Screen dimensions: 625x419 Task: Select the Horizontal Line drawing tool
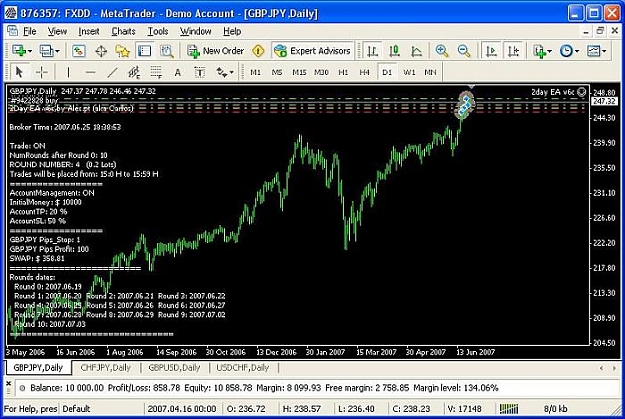90,73
